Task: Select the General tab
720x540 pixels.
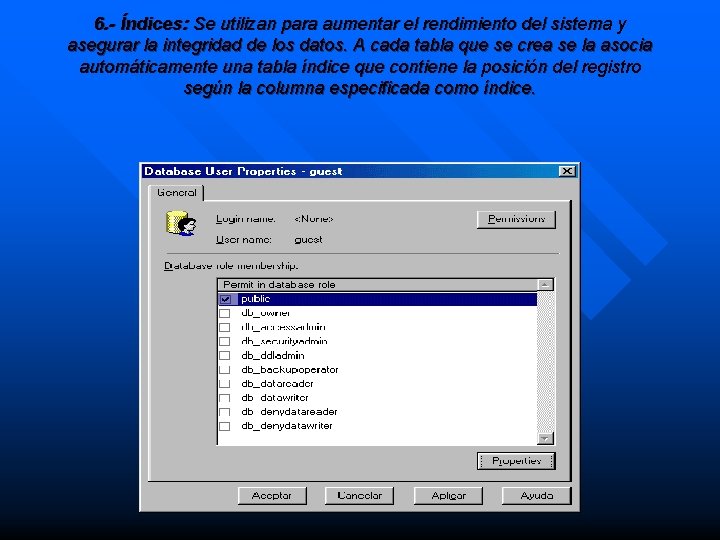Action: click(176, 193)
